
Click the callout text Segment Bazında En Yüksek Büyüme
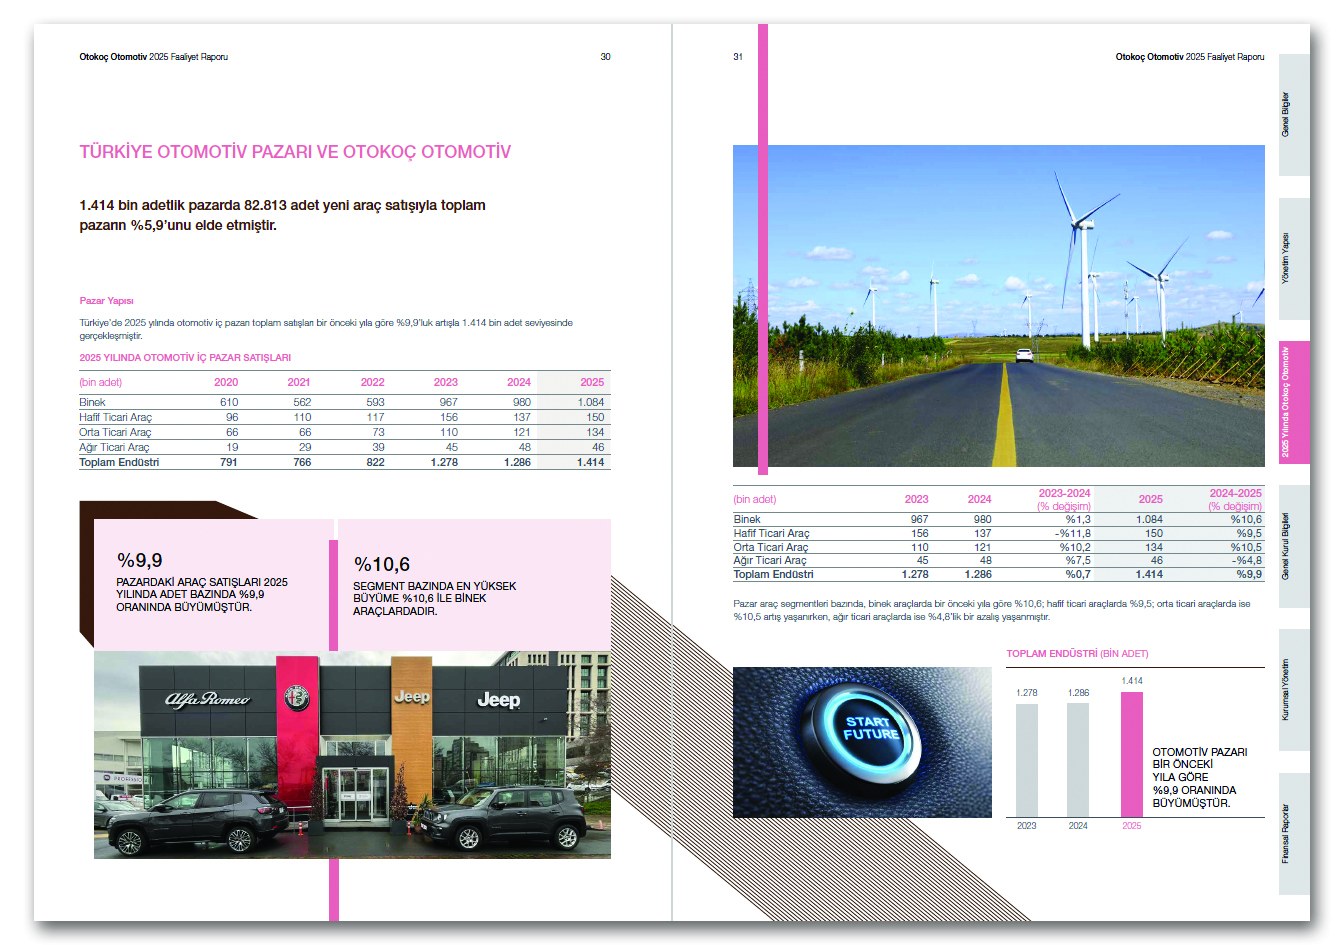[435, 598]
